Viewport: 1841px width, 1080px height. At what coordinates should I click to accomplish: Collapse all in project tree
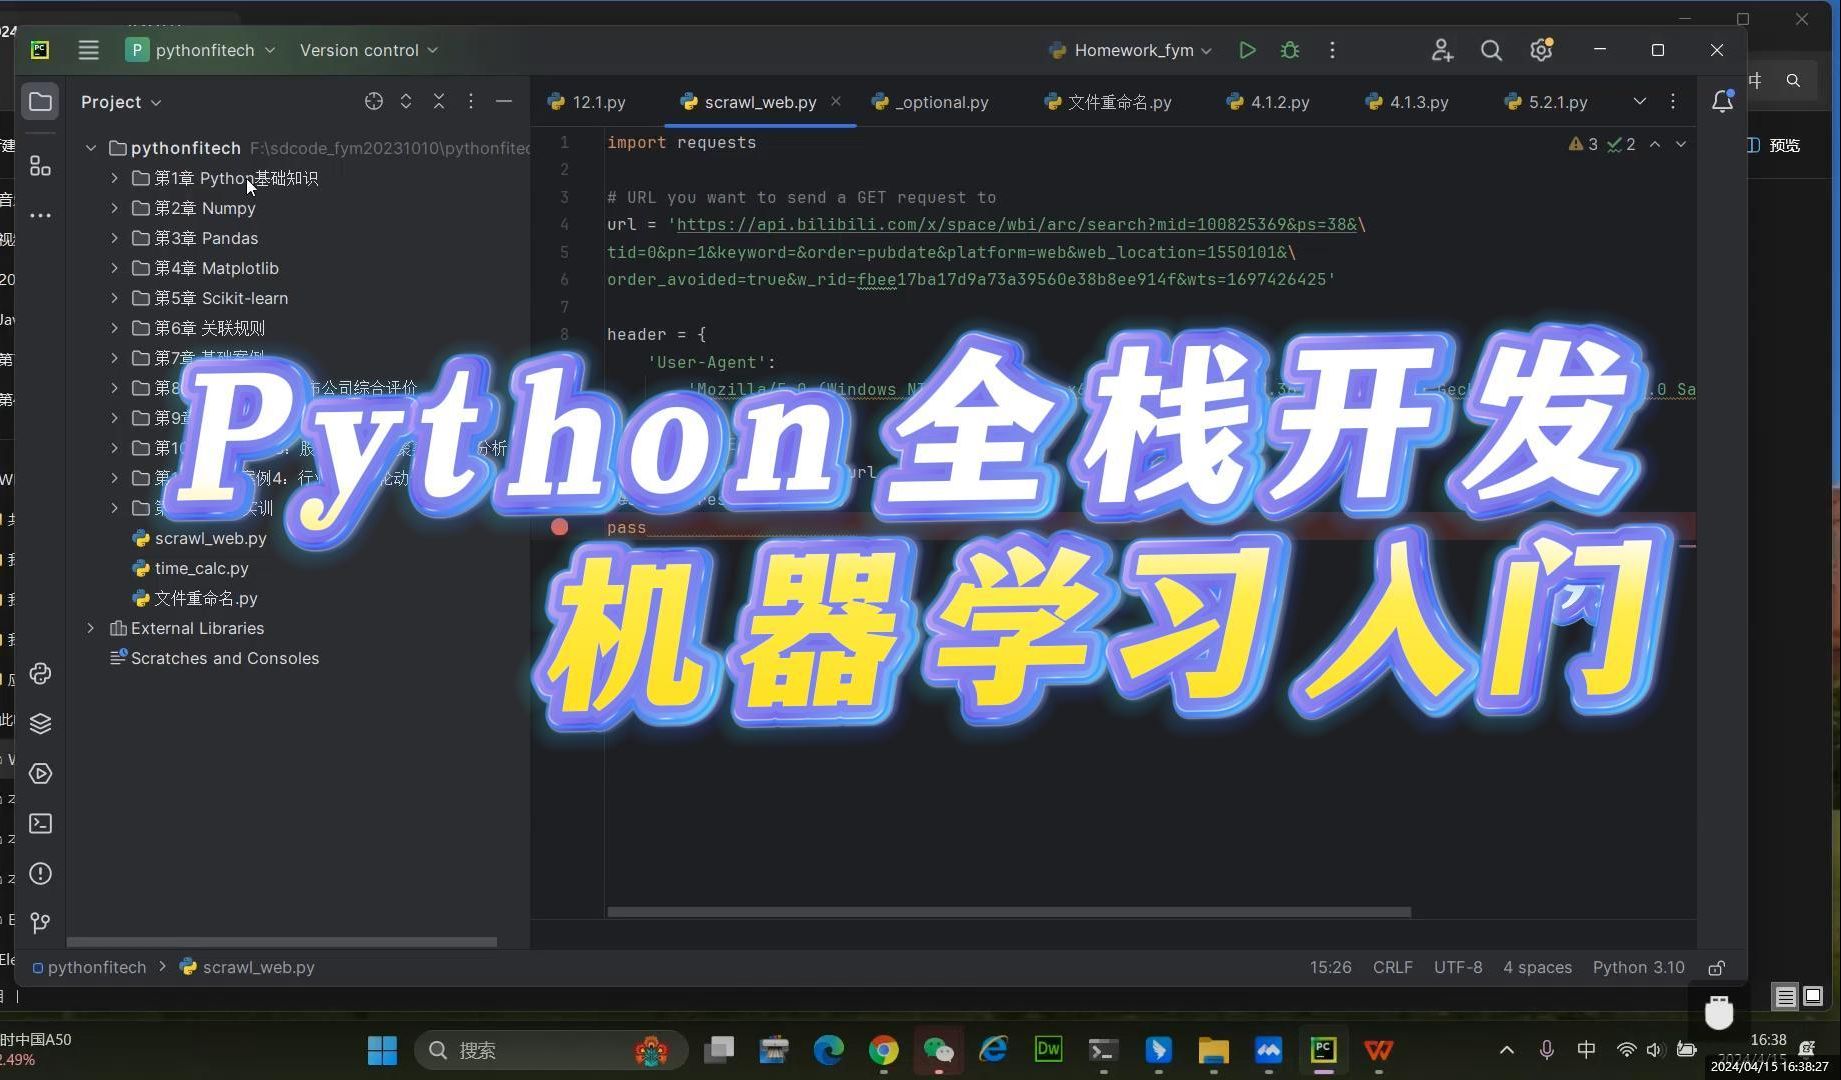(439, 101)
